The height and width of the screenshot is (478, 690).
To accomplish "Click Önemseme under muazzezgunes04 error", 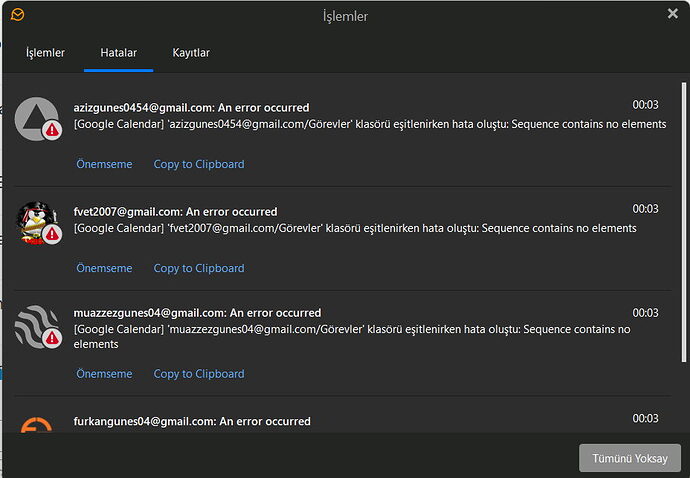I will coord(104,374).
